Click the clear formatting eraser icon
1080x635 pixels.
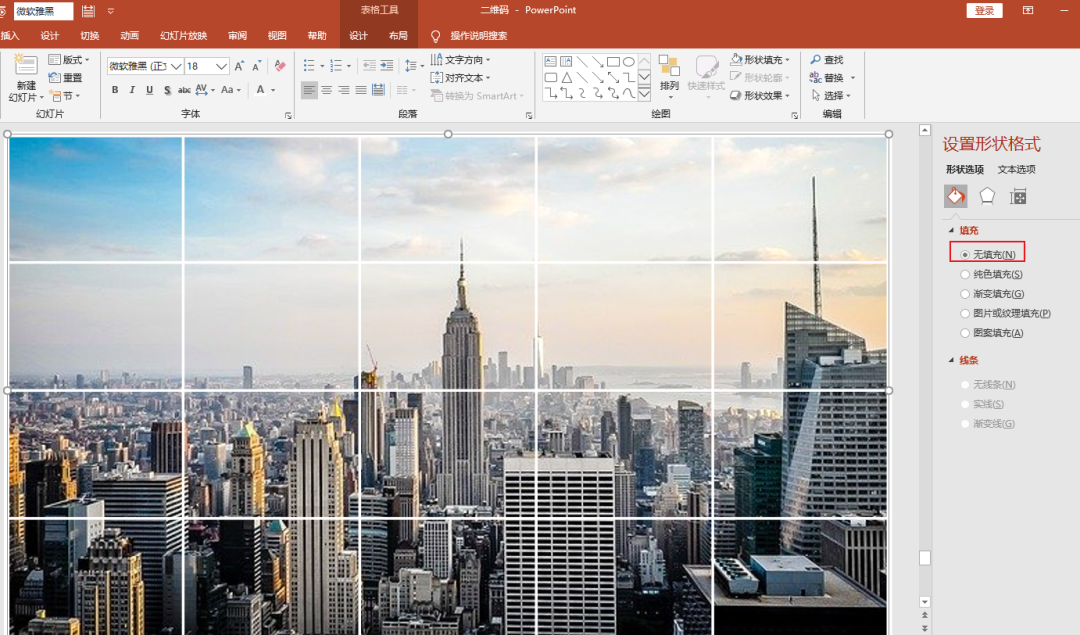click(x=280, y=66)
